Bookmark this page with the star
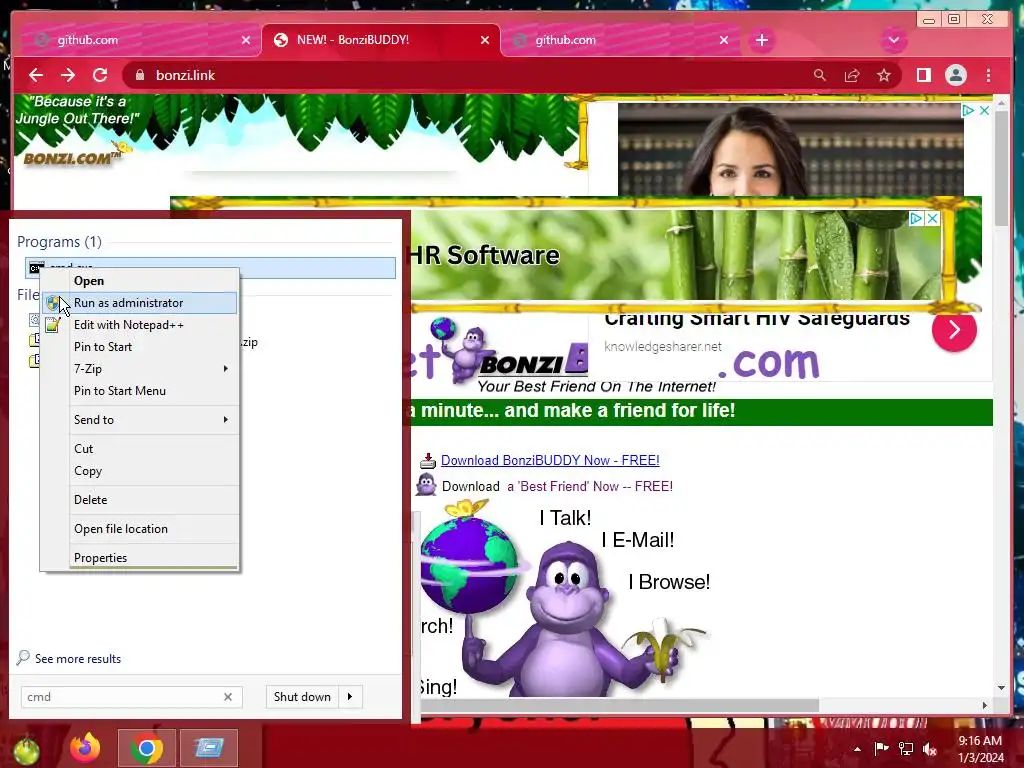Viewport: 1024px width, 768px height. [x=884, y=75]
